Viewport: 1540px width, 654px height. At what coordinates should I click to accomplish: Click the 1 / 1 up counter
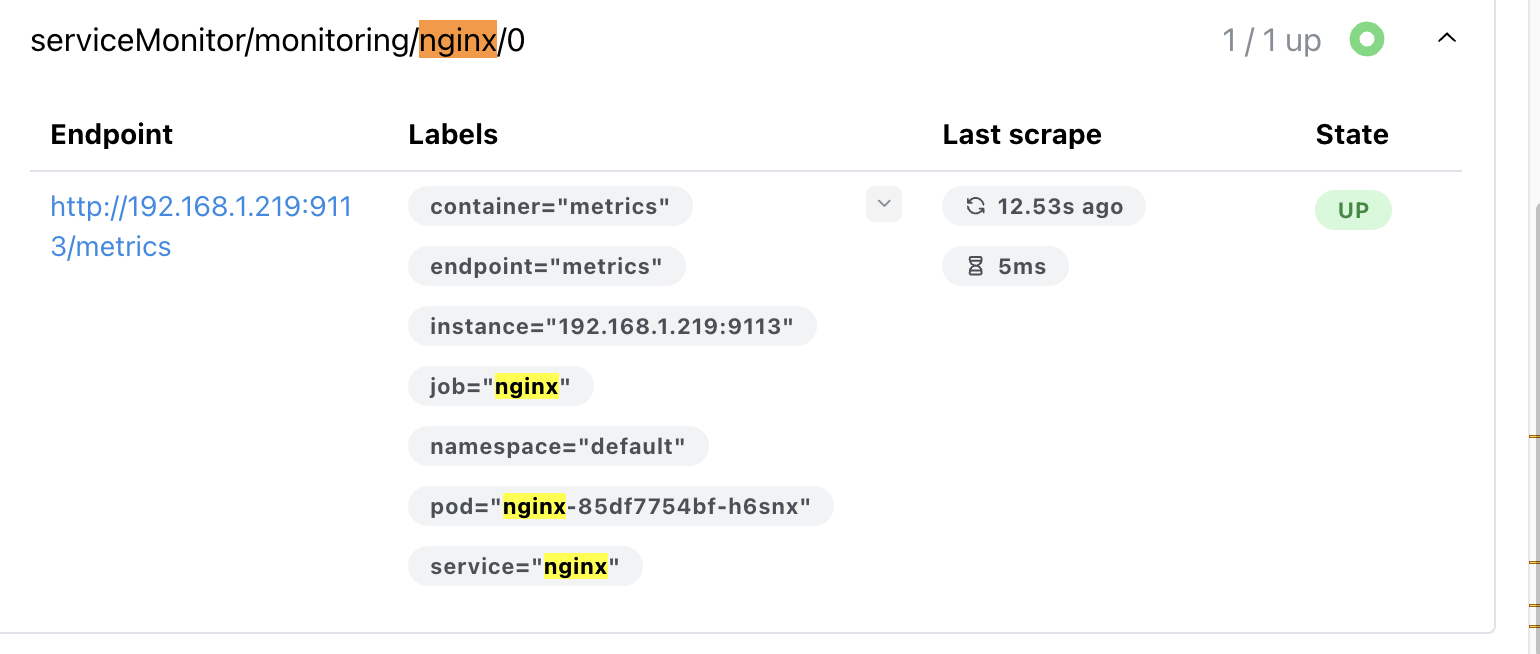[x=1272, y=41]
